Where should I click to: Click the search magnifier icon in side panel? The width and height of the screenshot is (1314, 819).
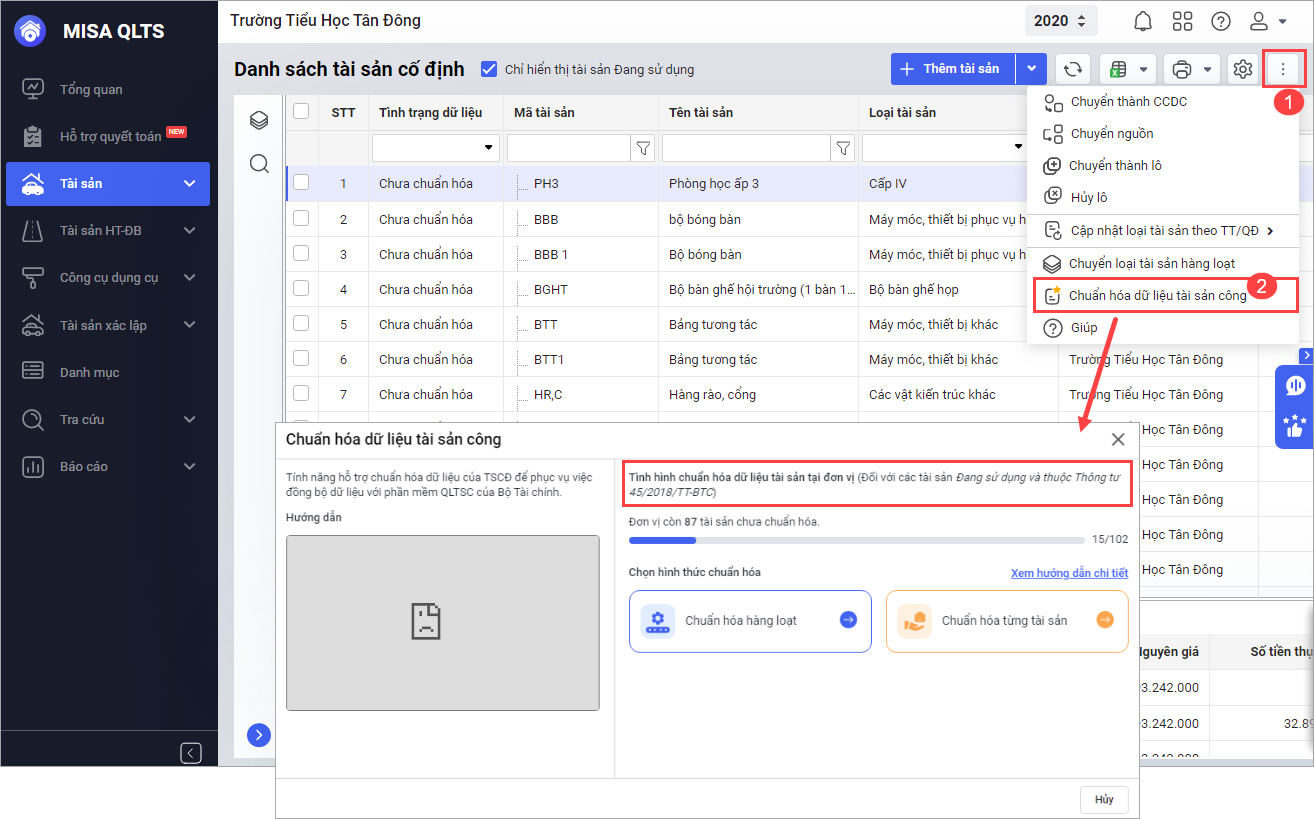pyautogui.click(x=259, y=164)
